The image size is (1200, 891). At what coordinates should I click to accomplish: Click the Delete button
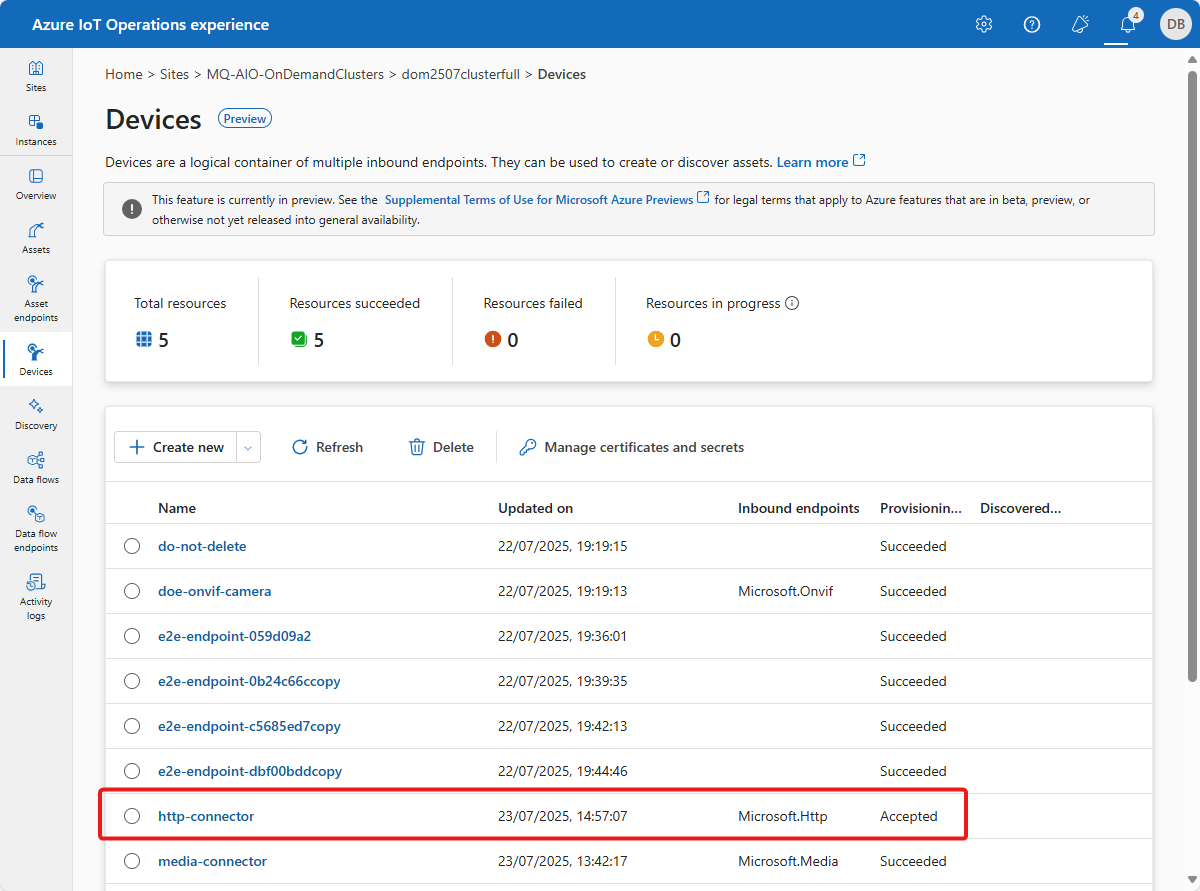(441, 447)
